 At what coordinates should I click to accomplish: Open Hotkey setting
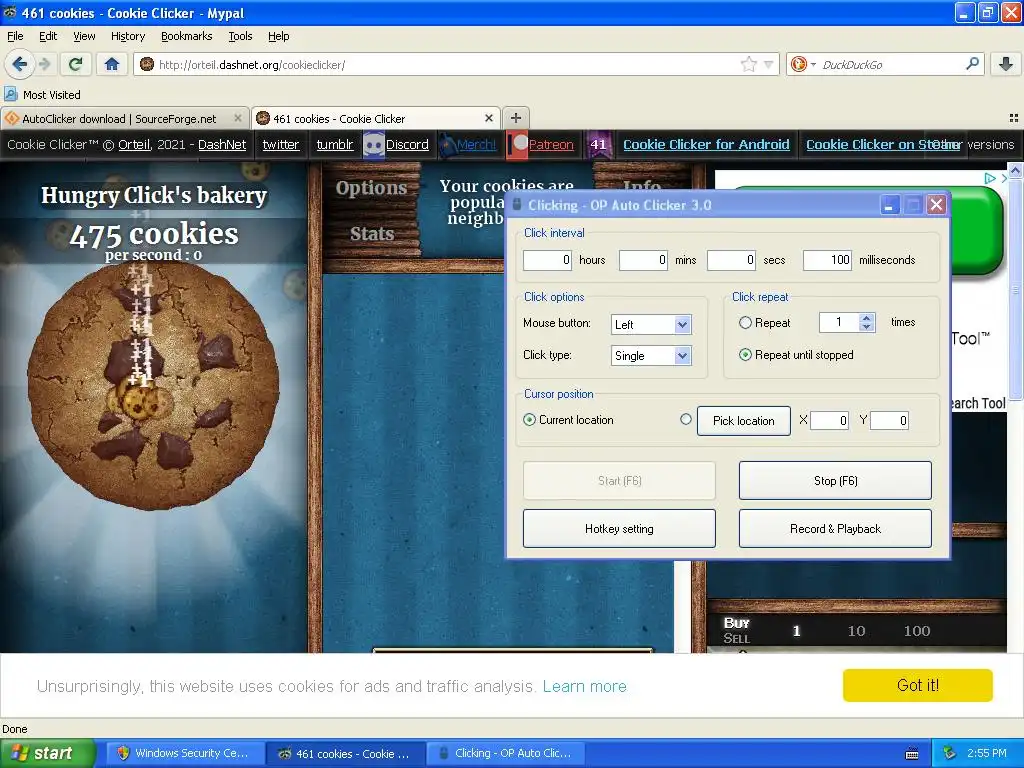[x=619, y=529]
